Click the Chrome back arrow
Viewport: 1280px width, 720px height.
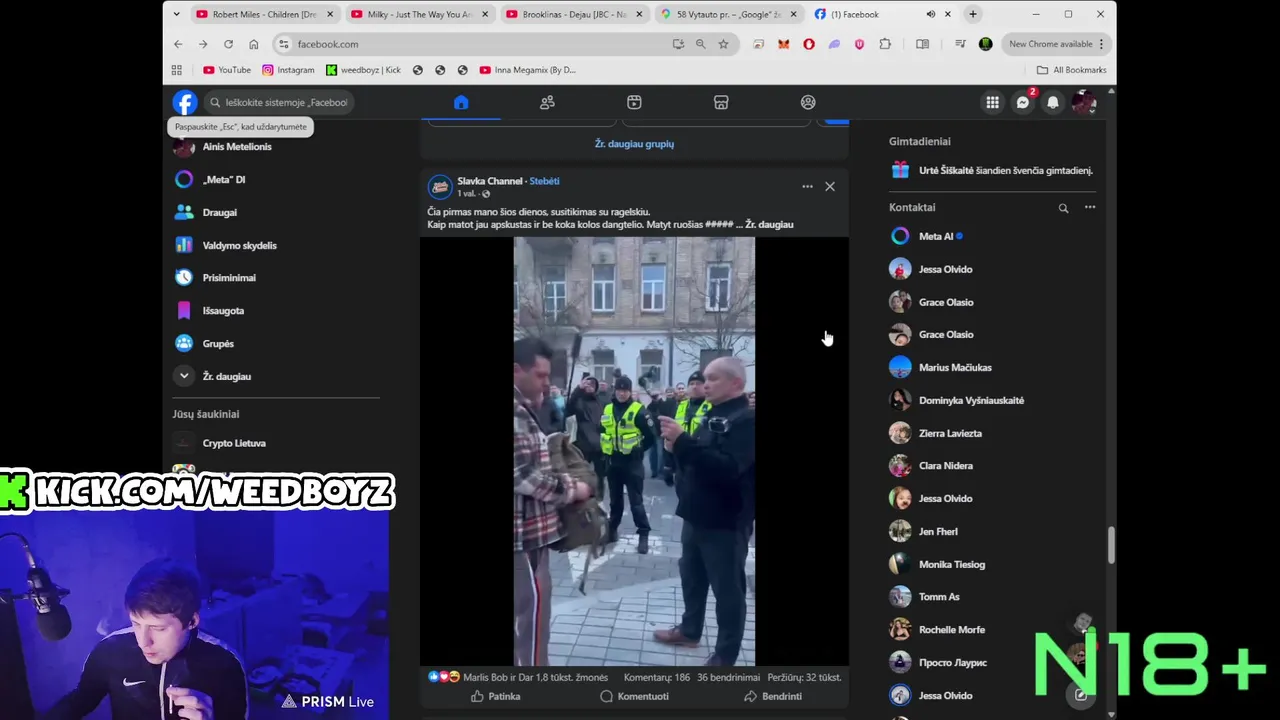click(178, 44)
